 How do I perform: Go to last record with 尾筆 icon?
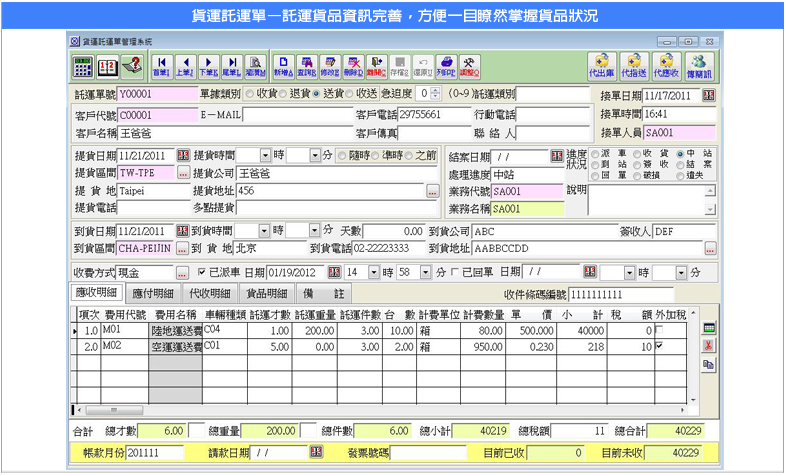[x=231, y=66]
